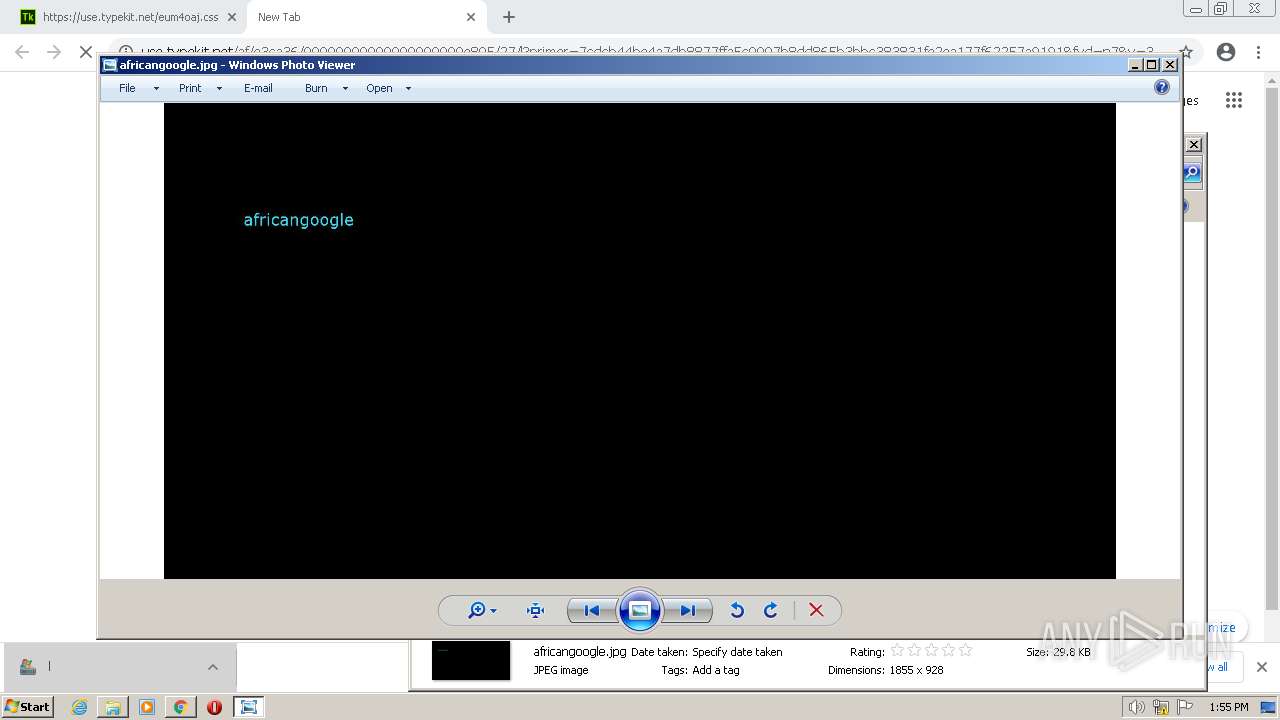Go to the previous photo
1280x720 pixels.
point(591,610)
